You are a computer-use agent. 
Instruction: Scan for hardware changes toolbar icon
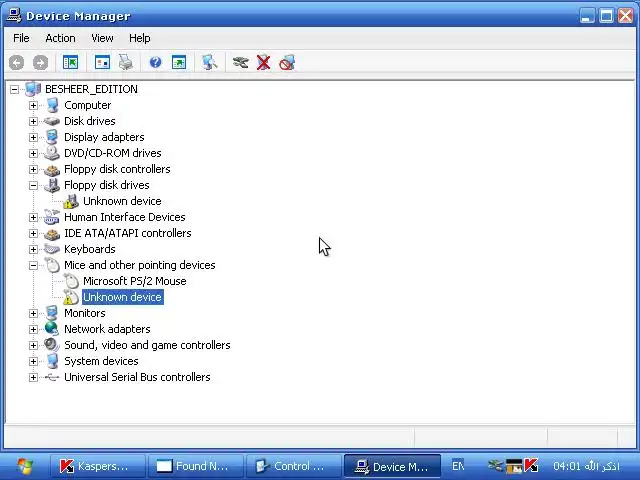pos(210,62)
